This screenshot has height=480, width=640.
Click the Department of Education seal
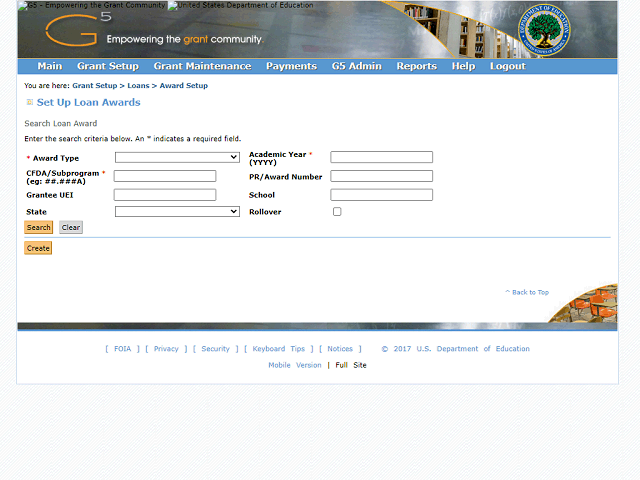[x=544, y=31]
